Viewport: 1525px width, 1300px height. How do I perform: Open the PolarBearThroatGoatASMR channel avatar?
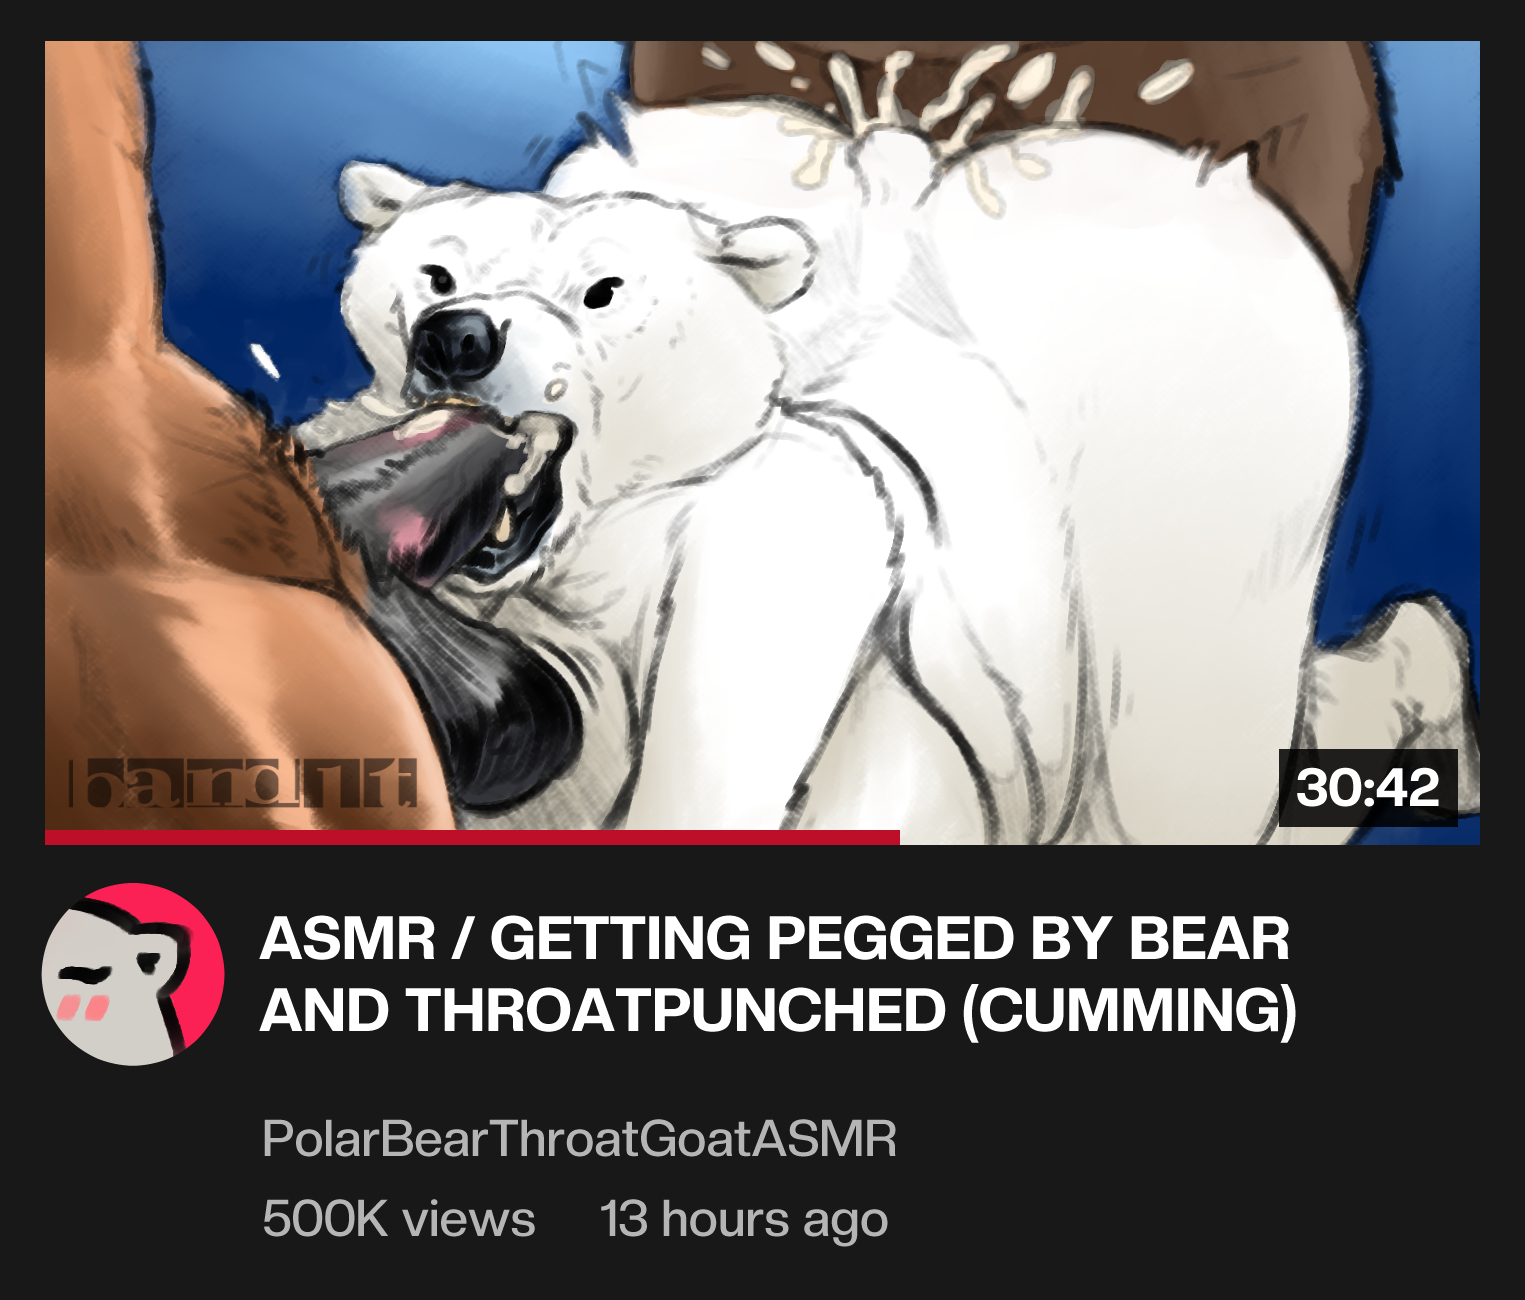(x=133, y=974)
